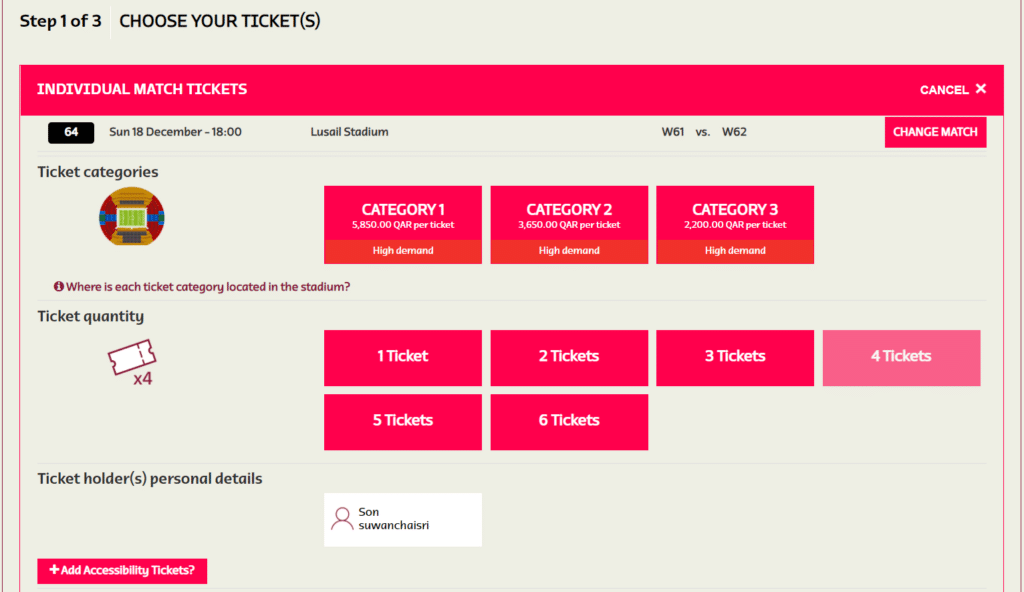The height and width of the screenshot is (592, 1024).
Task: Click the black match number 64 badge
Action: [71, 132]
